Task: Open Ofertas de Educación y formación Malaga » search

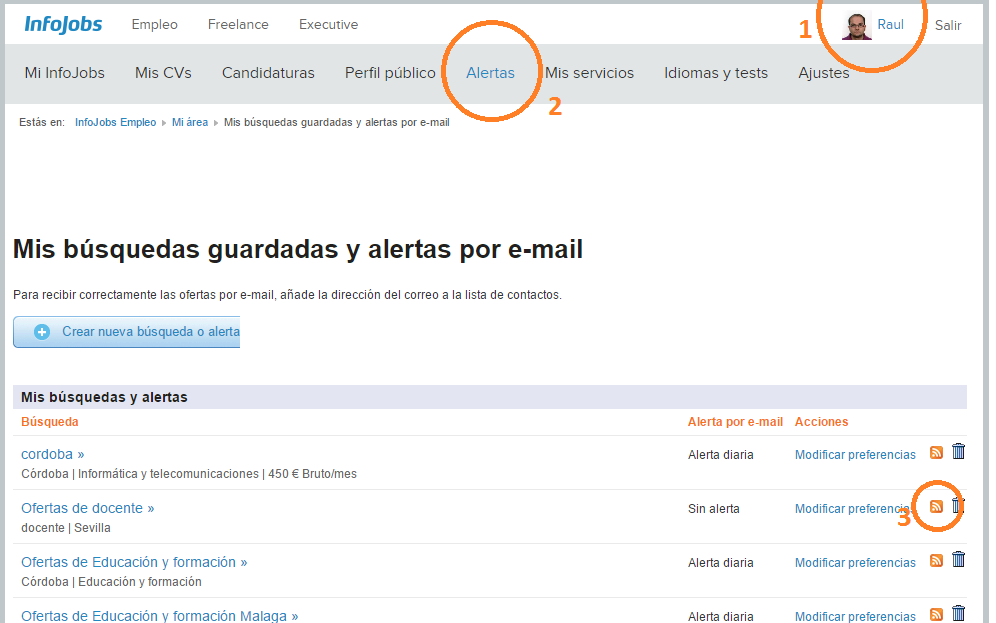Action: [159, 615]
